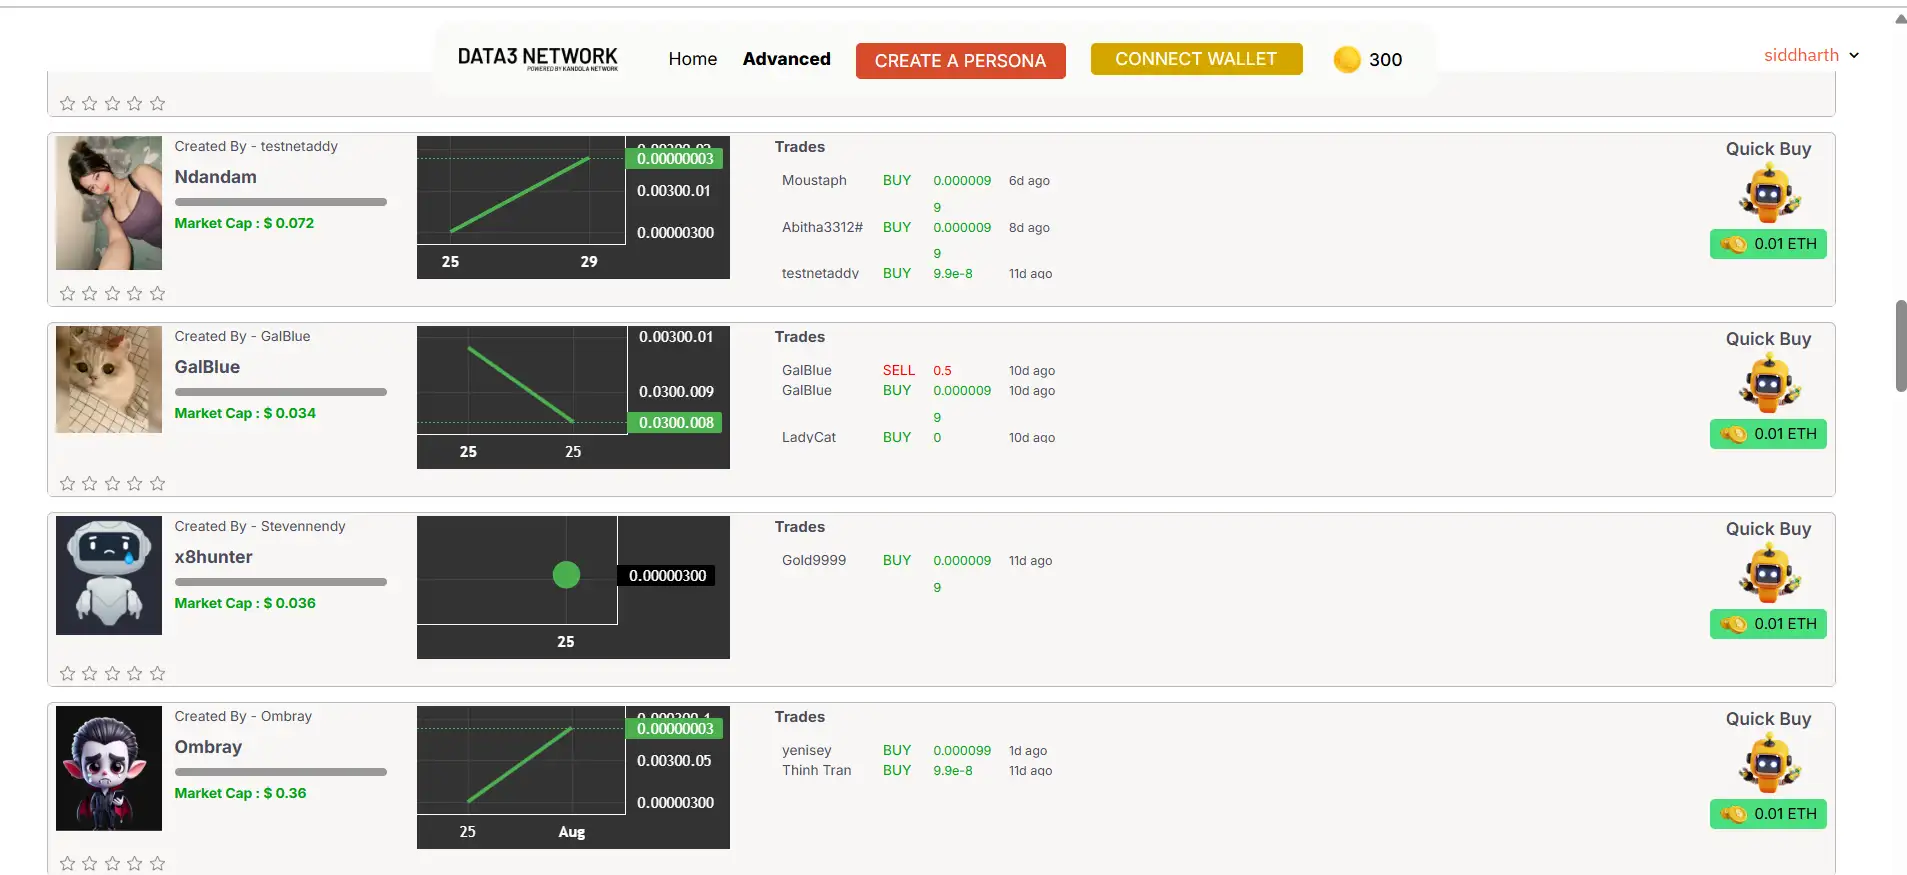Image resolution: width=1907 pixels, height=875 pixels.
Task: Buy Ndandam for 0.01 ETH
Action: (1767, 244)
